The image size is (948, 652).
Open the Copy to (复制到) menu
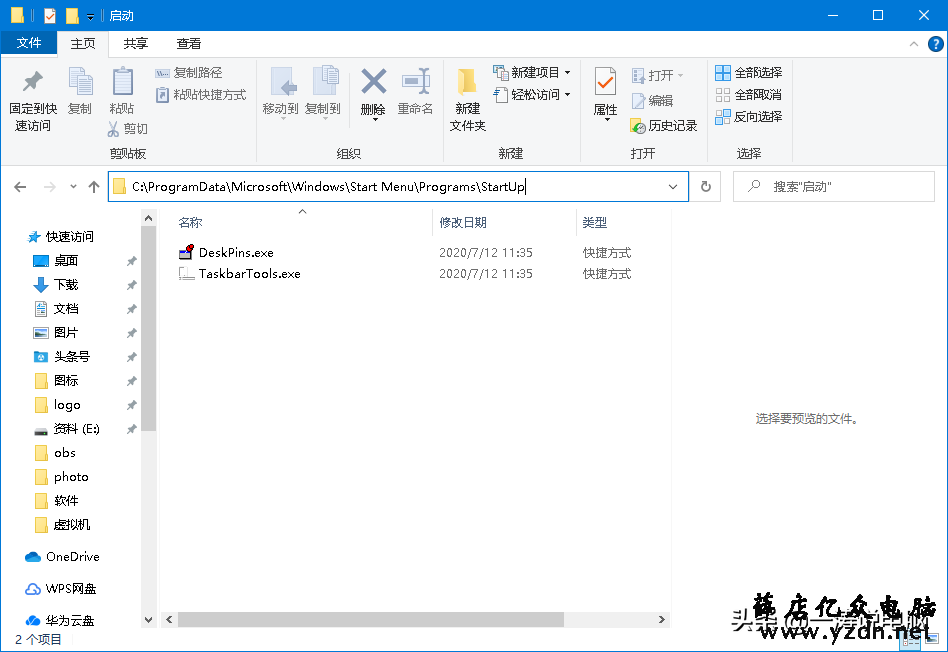click(x=323, y=93)
